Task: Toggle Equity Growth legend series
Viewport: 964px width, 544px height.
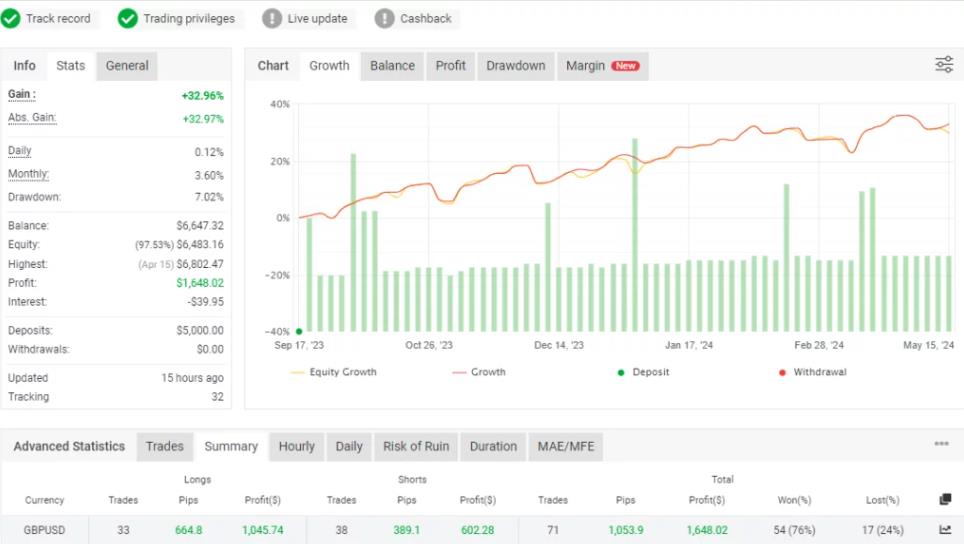Action: [334, 372]
